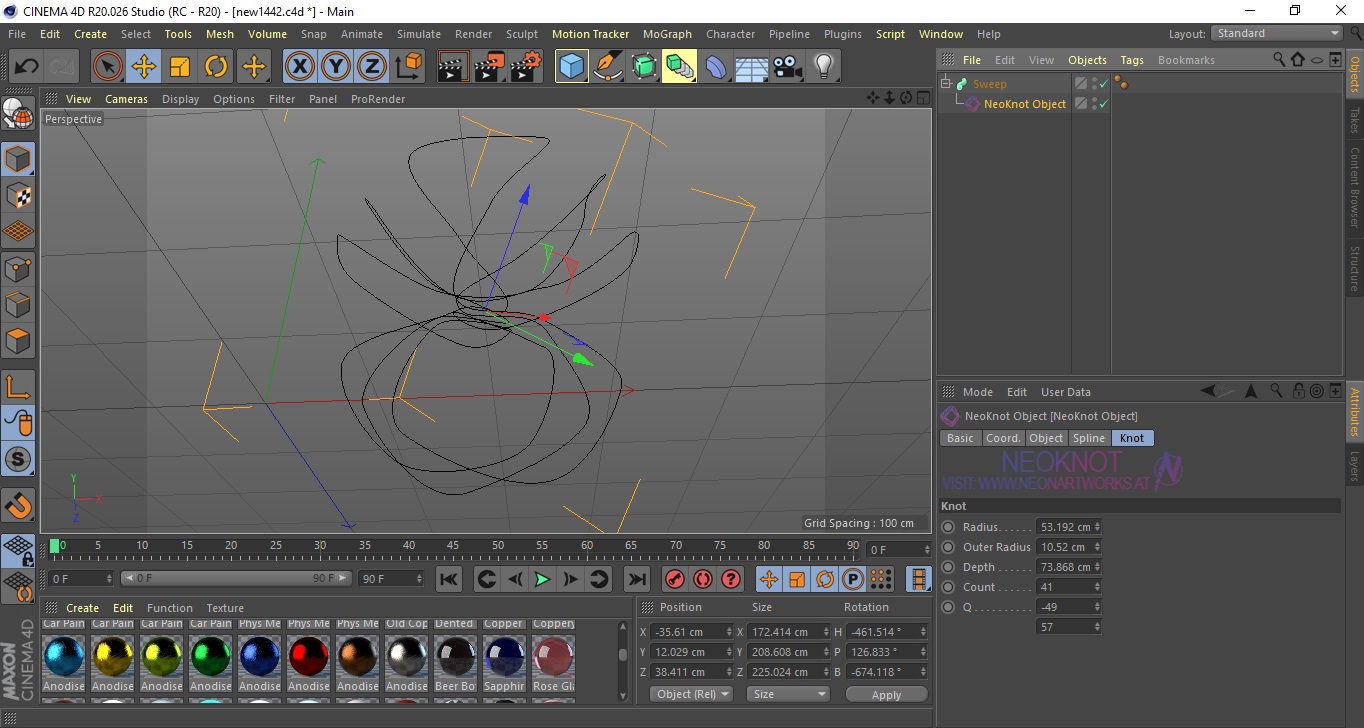Open the Object (Rel) dropdown
Screen dimensions: 1364x728
[691, 694]
